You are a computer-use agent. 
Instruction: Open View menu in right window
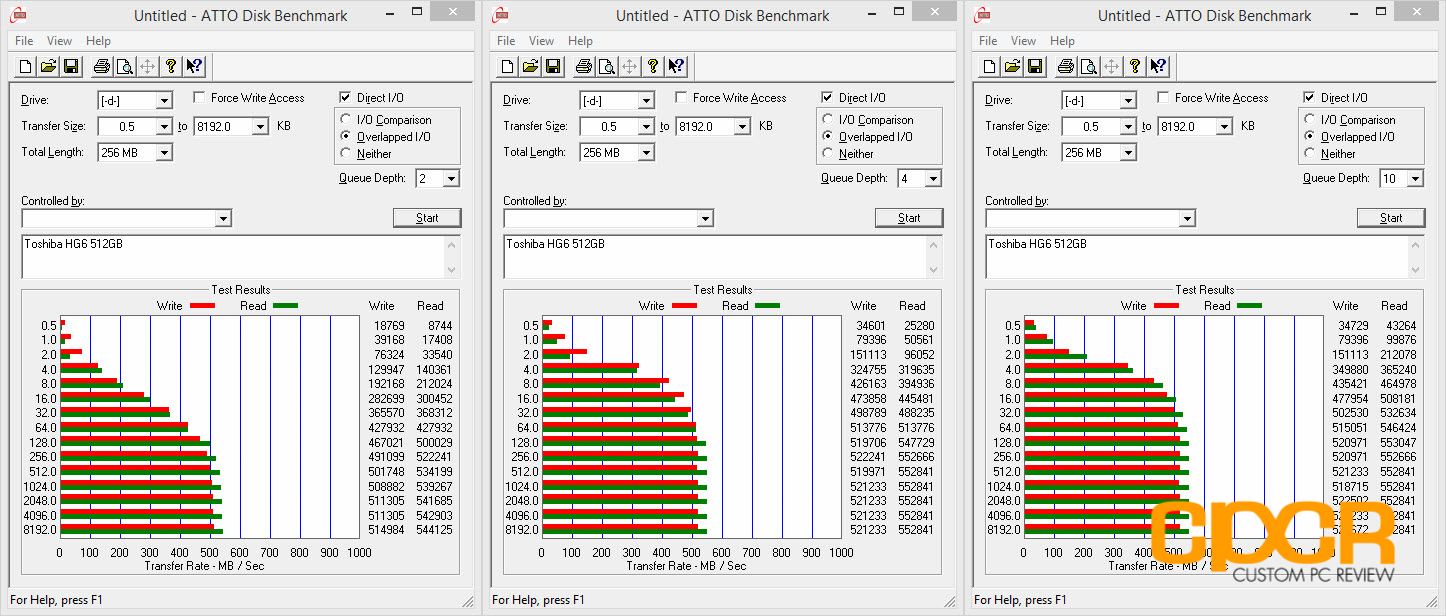coord(1023,41)
